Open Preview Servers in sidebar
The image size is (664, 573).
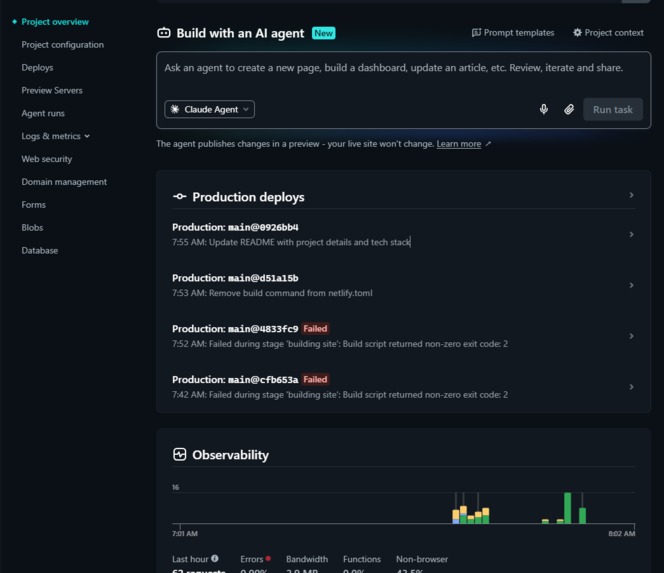point(52,90)
